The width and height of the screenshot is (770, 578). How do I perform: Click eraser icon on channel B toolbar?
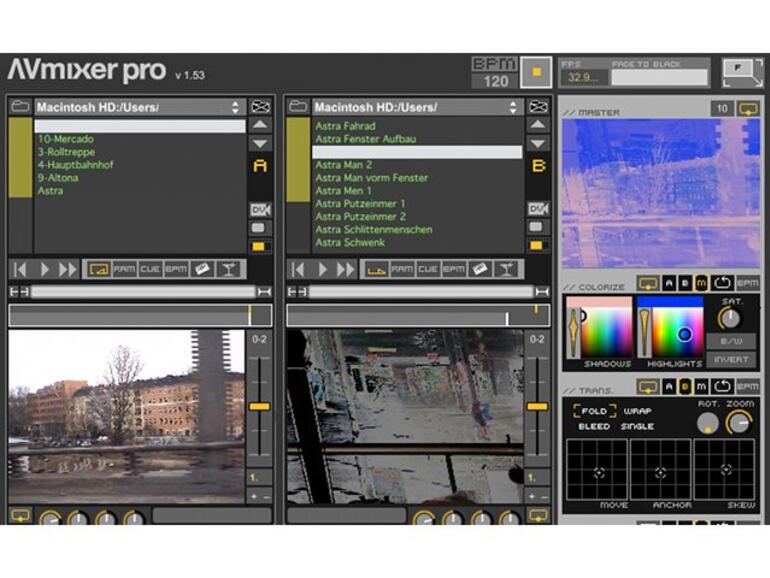(x=480, y=269)
